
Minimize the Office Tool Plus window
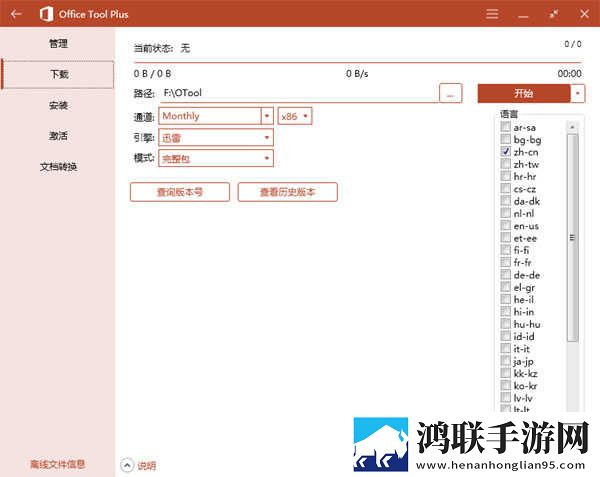(x=523, y=17)
